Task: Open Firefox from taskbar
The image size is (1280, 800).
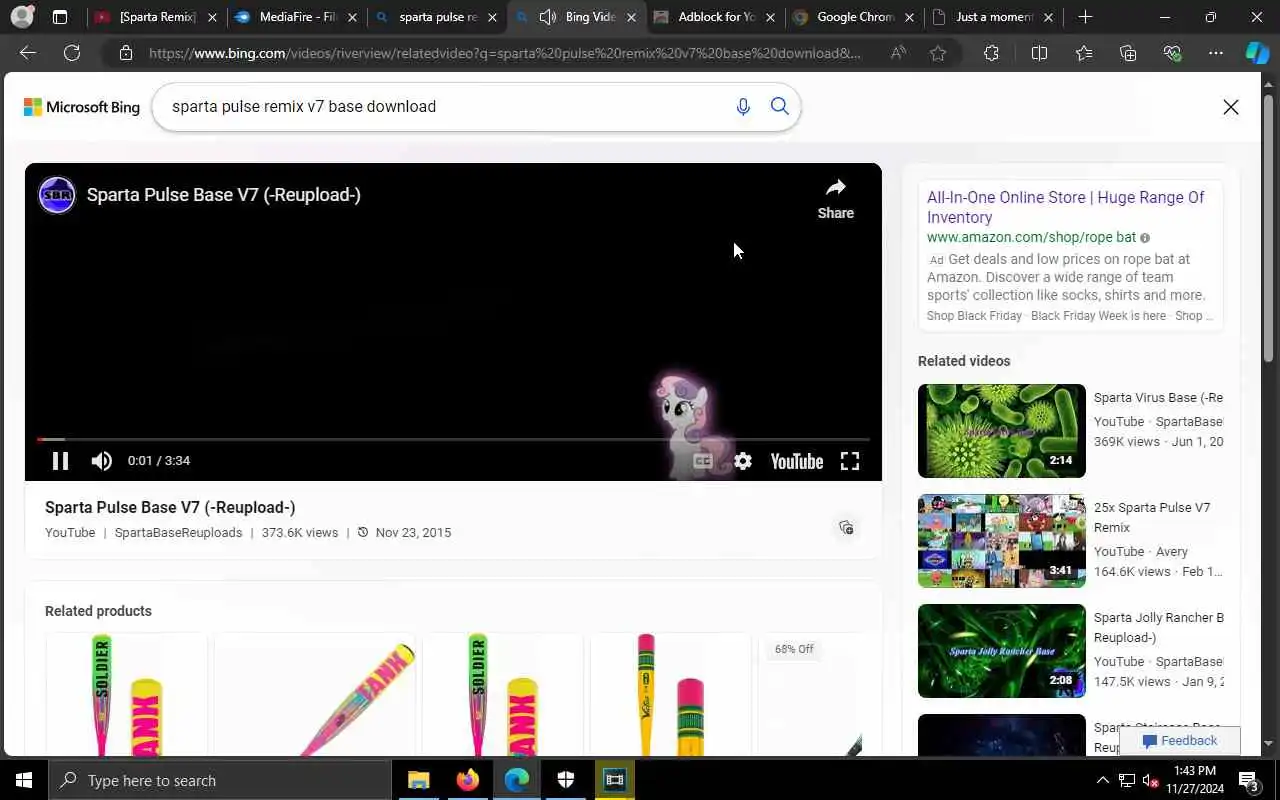Action: (467, 780)
